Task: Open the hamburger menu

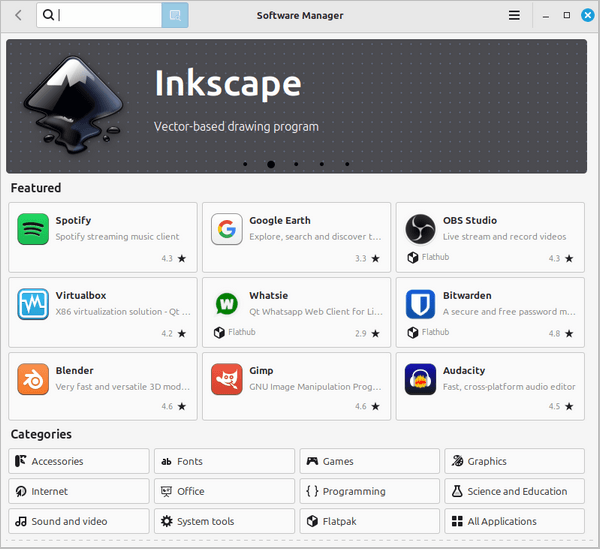Action: [514, 15]
